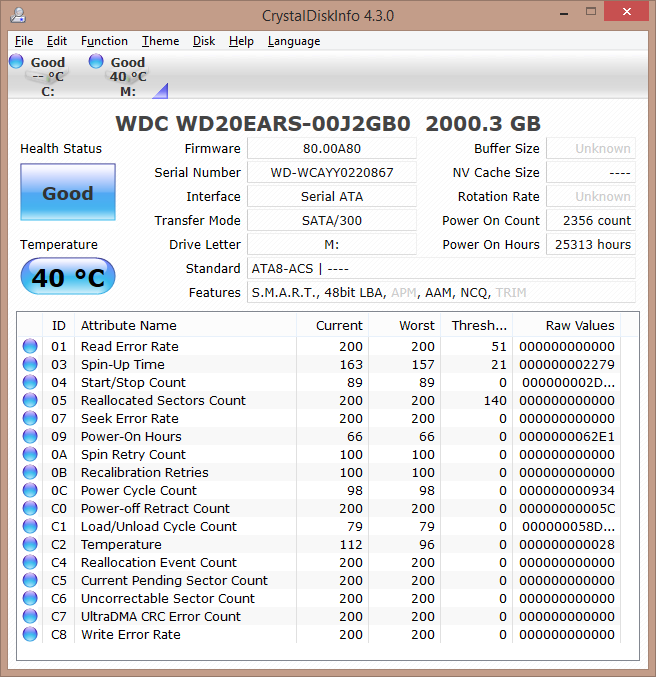Click status orb for Power-On Hours row
Image resolution: width=656 pixels, height=677 pixels.
30,437
